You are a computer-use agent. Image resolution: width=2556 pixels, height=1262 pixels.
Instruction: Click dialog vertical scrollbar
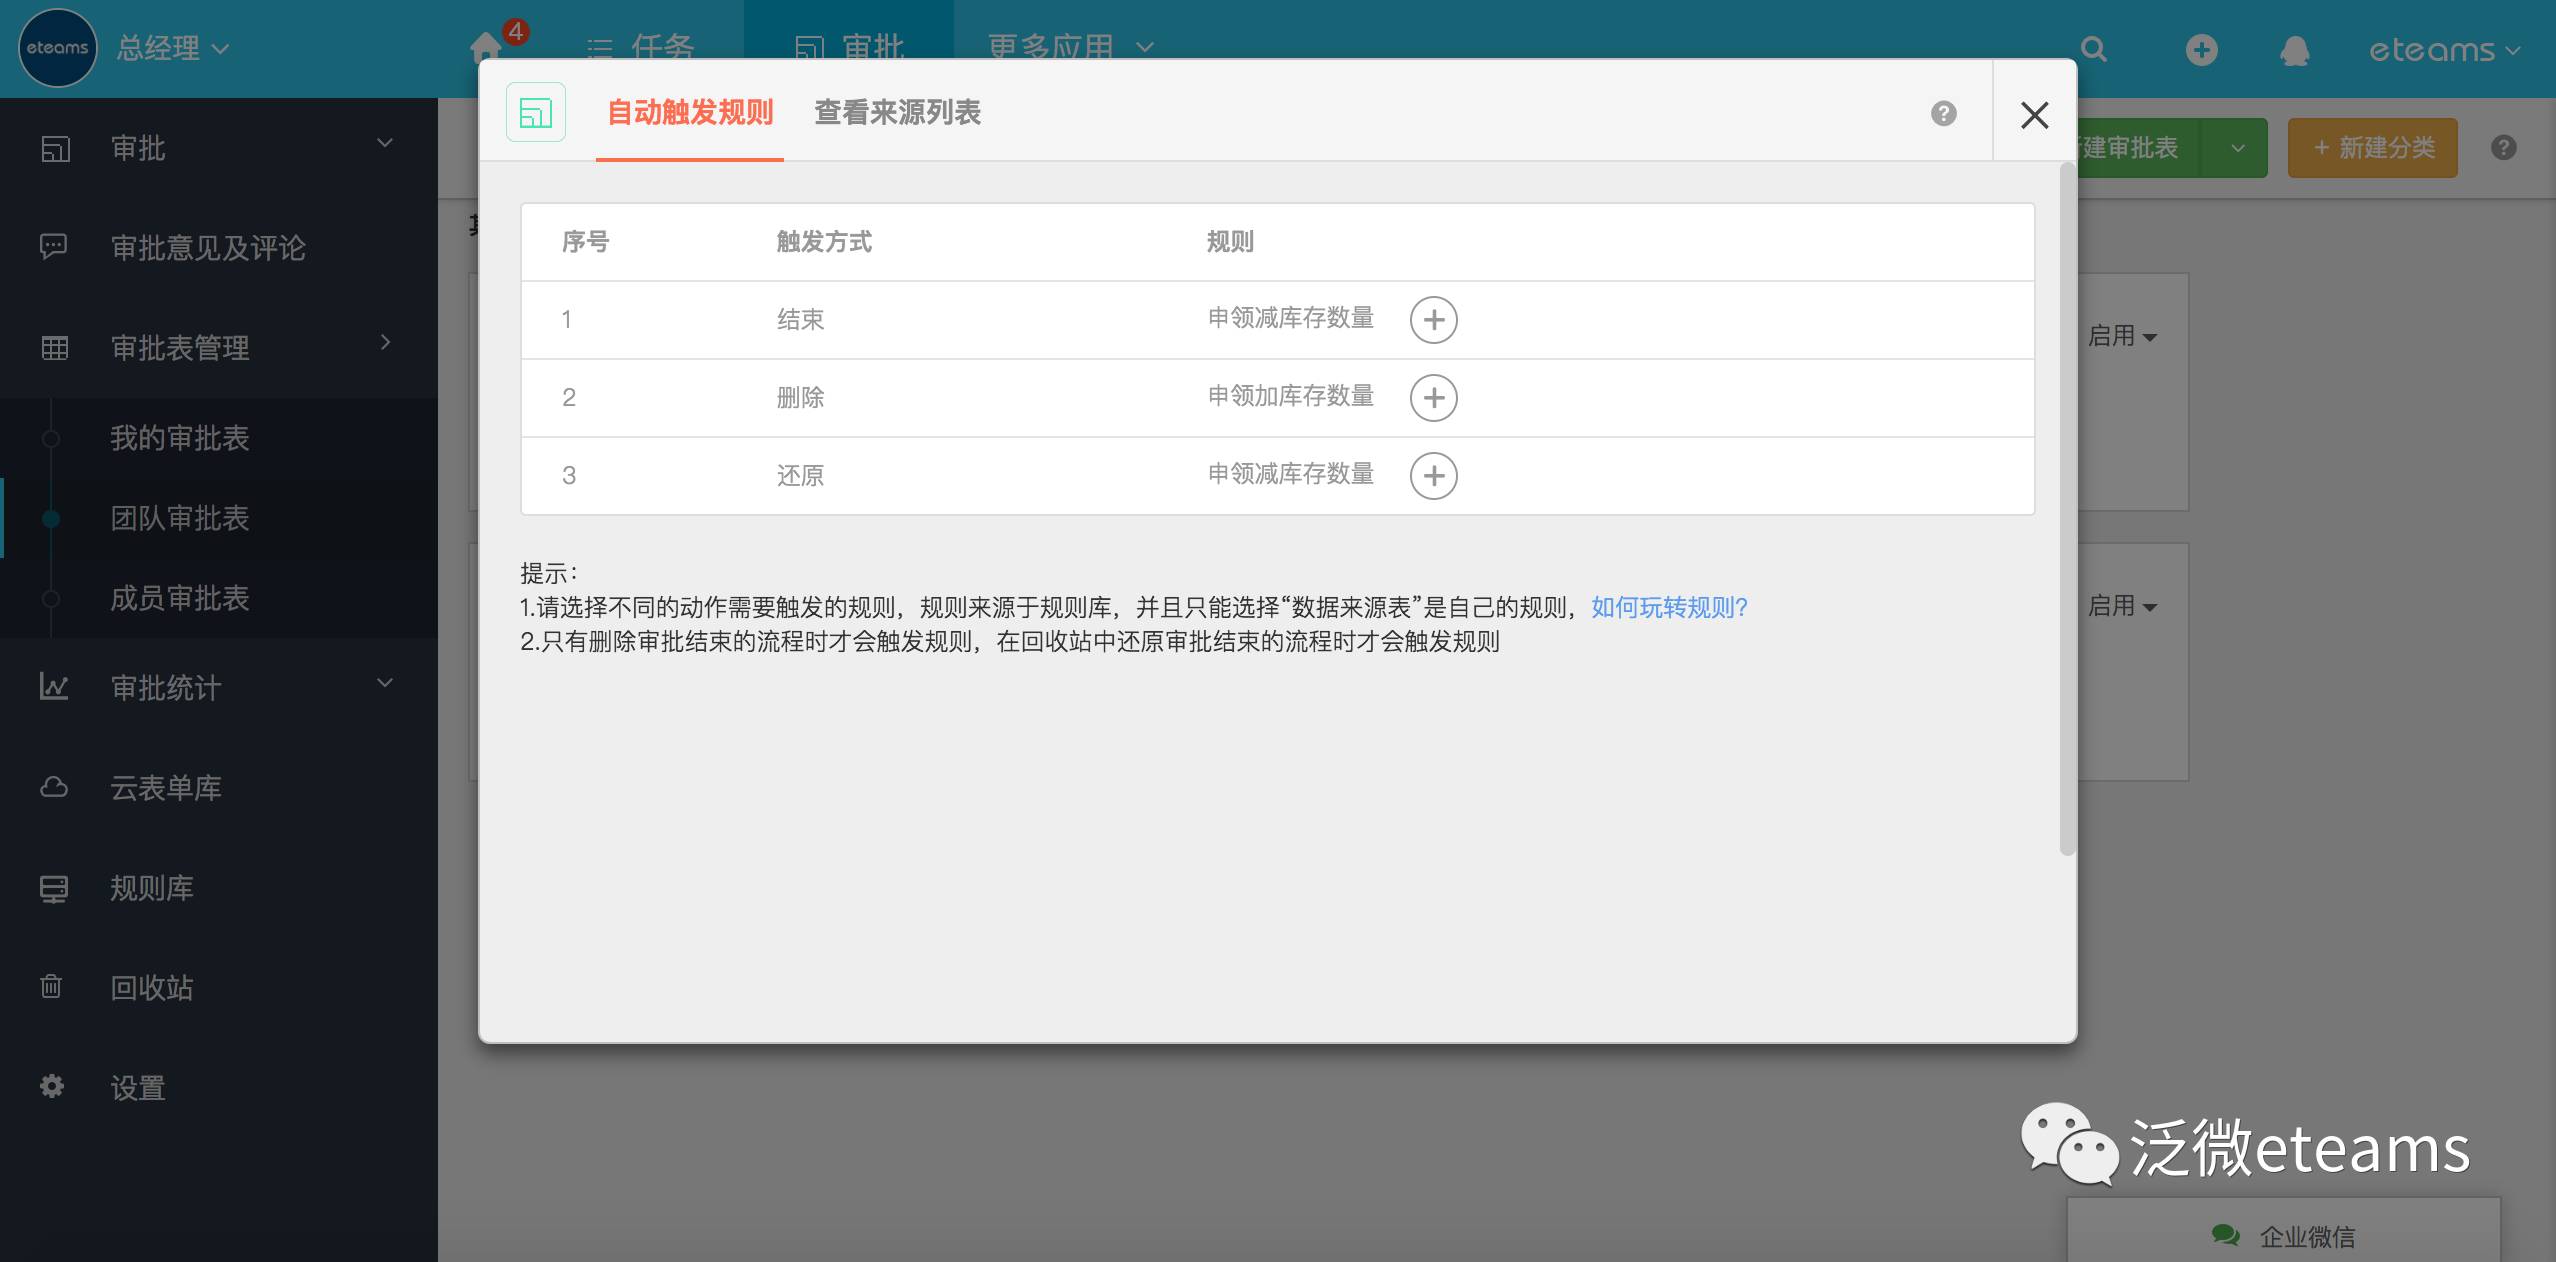click(x=2067, y=510)
